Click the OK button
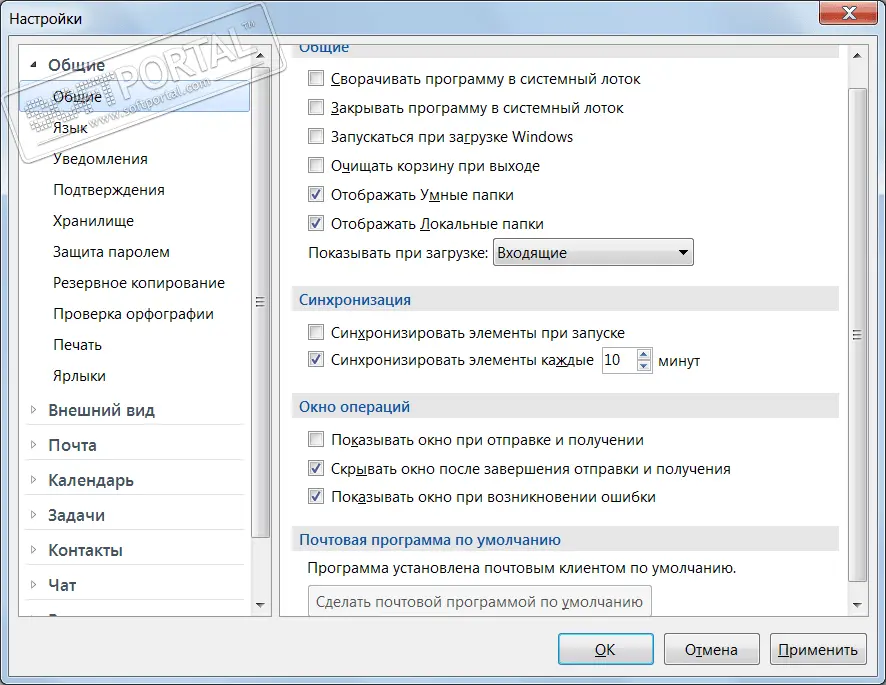Viewport: 886px width, 685px height. click(x=605, y=649)
